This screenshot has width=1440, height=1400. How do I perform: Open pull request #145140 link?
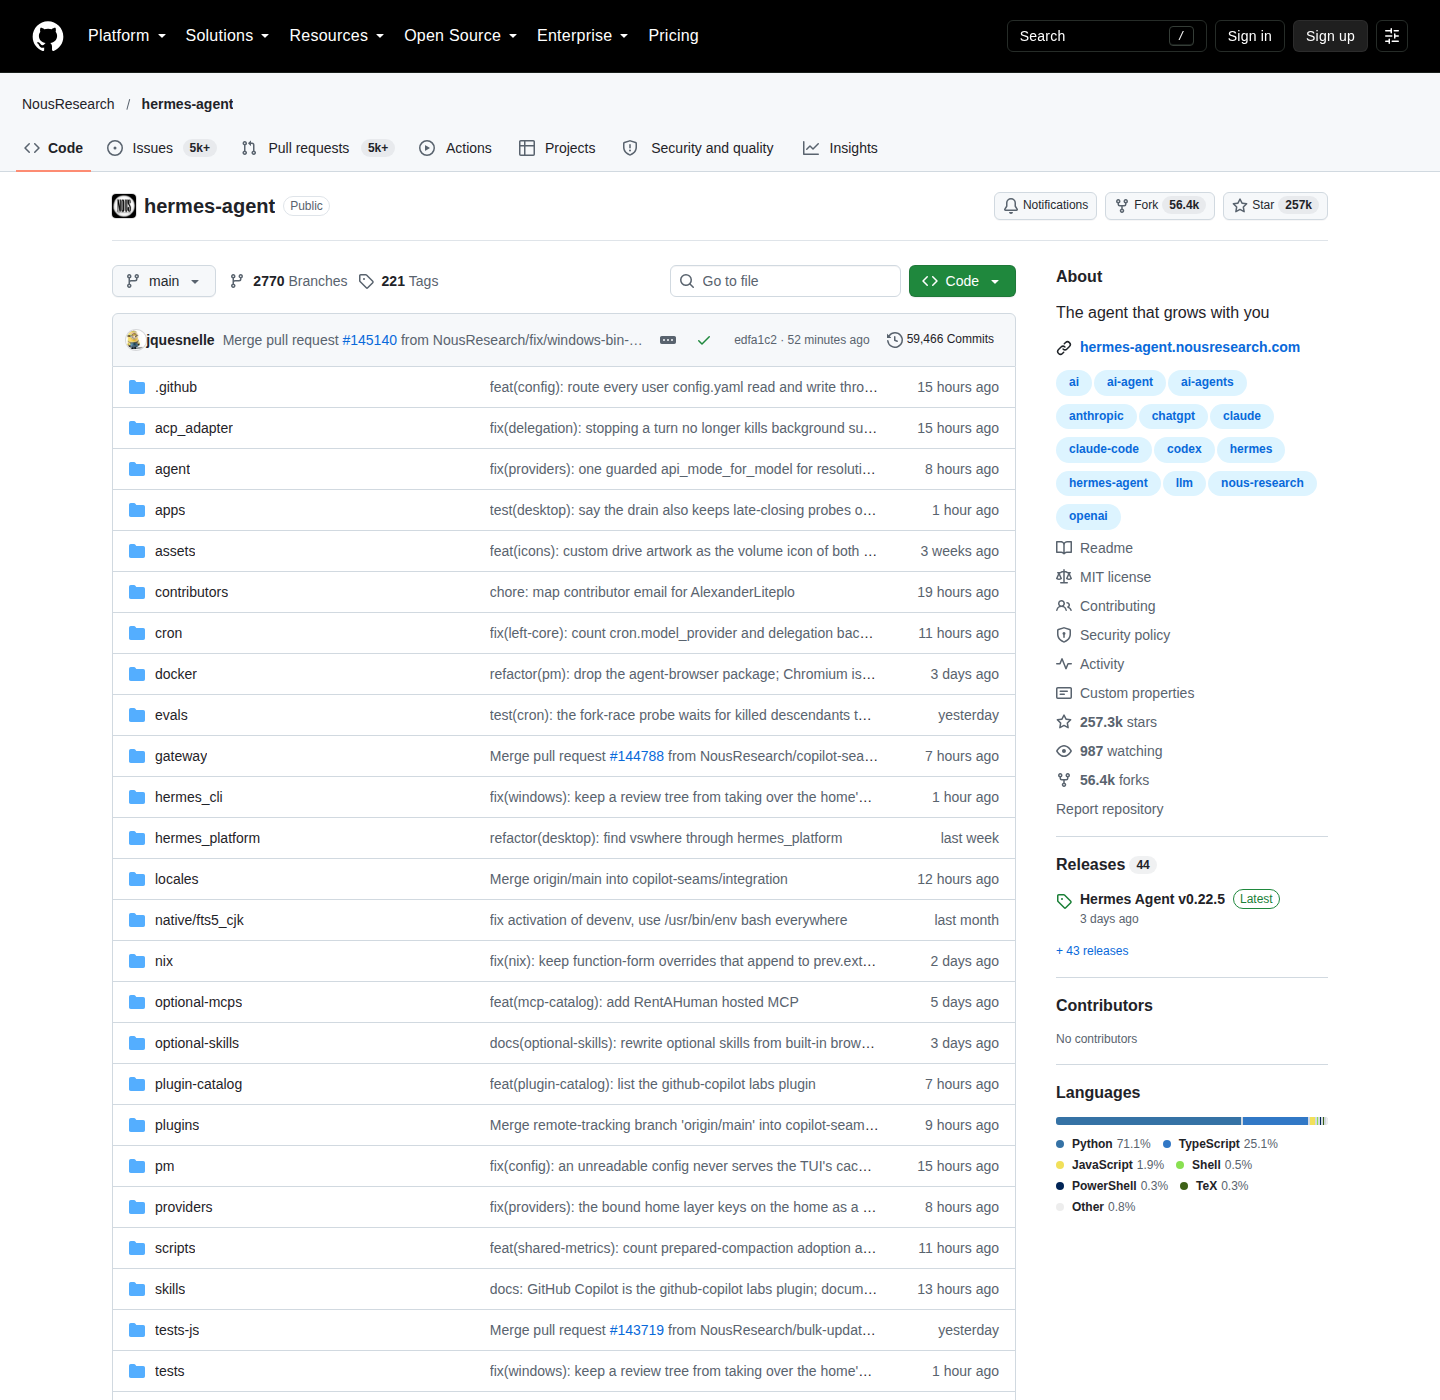[x=370, y=340]
